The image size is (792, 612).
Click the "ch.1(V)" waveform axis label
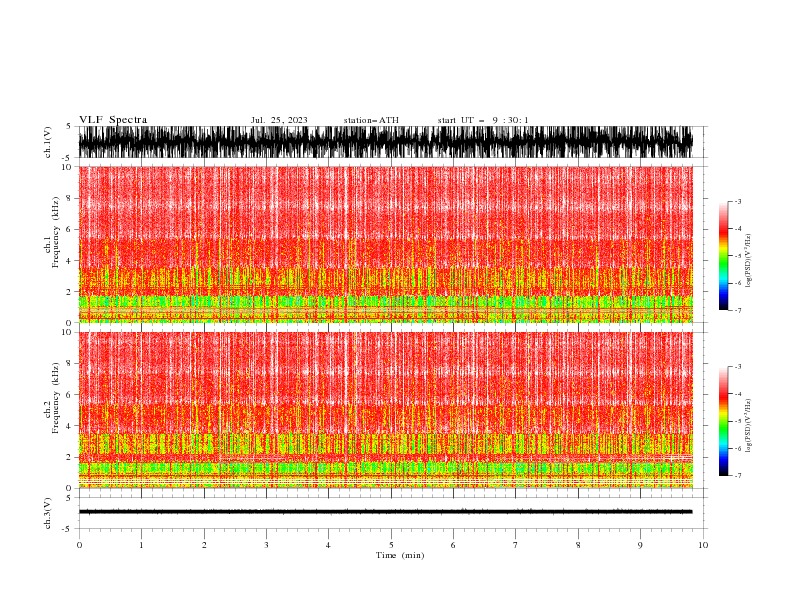(x=48, y=142)
